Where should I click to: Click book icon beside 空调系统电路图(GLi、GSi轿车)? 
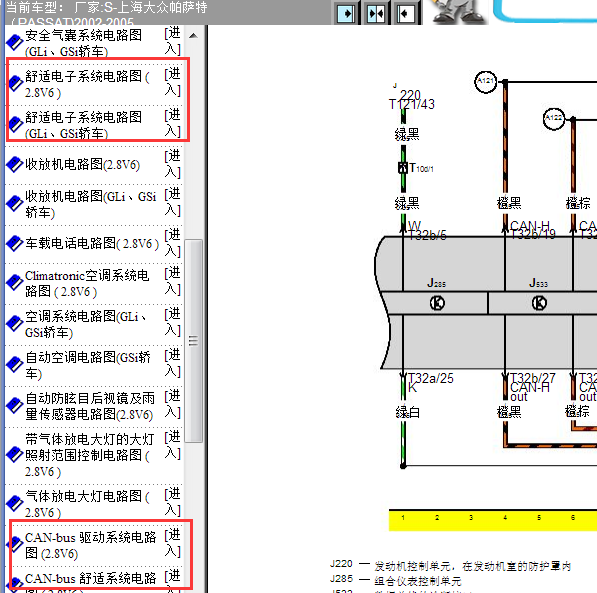[14, 324]
